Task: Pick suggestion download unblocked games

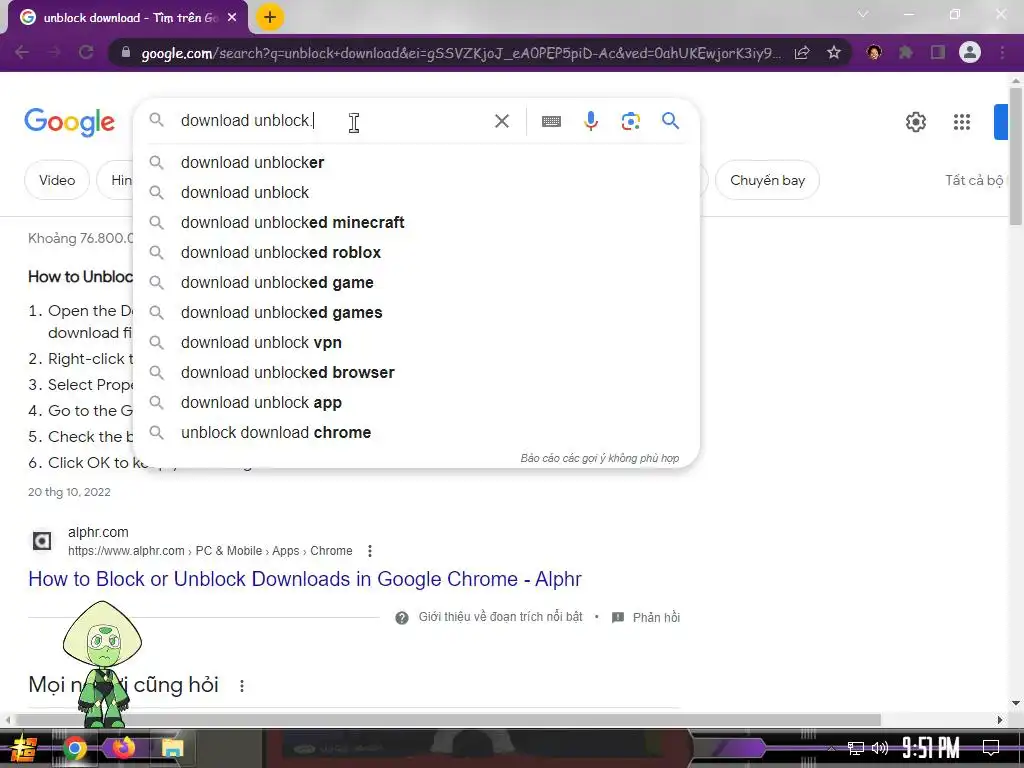Action: (416, 313)
